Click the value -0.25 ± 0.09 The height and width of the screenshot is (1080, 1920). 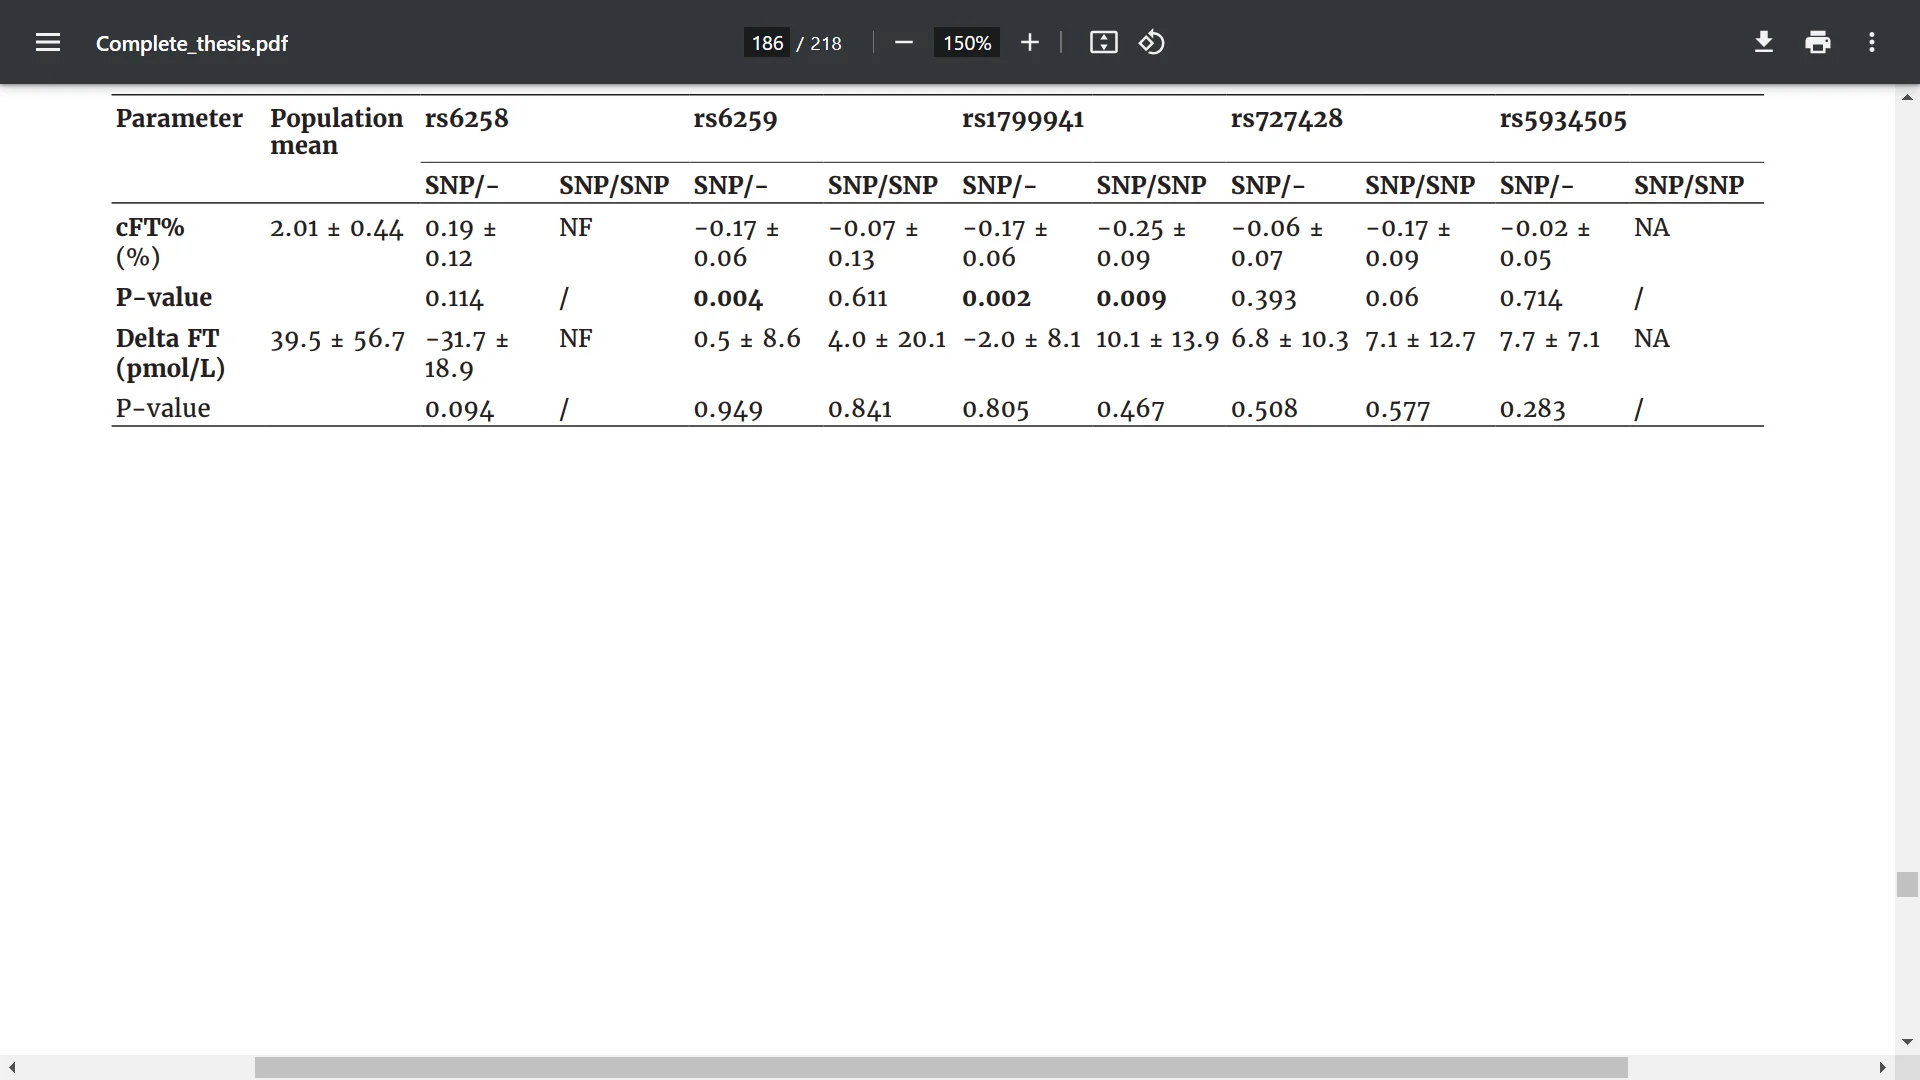coord(1141,243)
